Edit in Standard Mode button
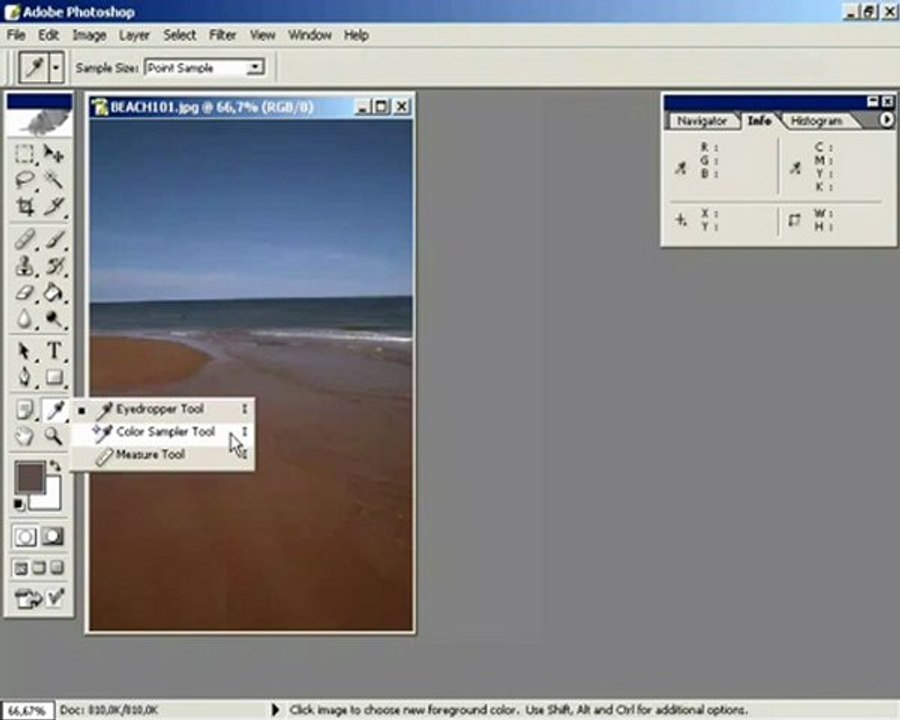Screen dimensions: 900x720 pos(25,537)
